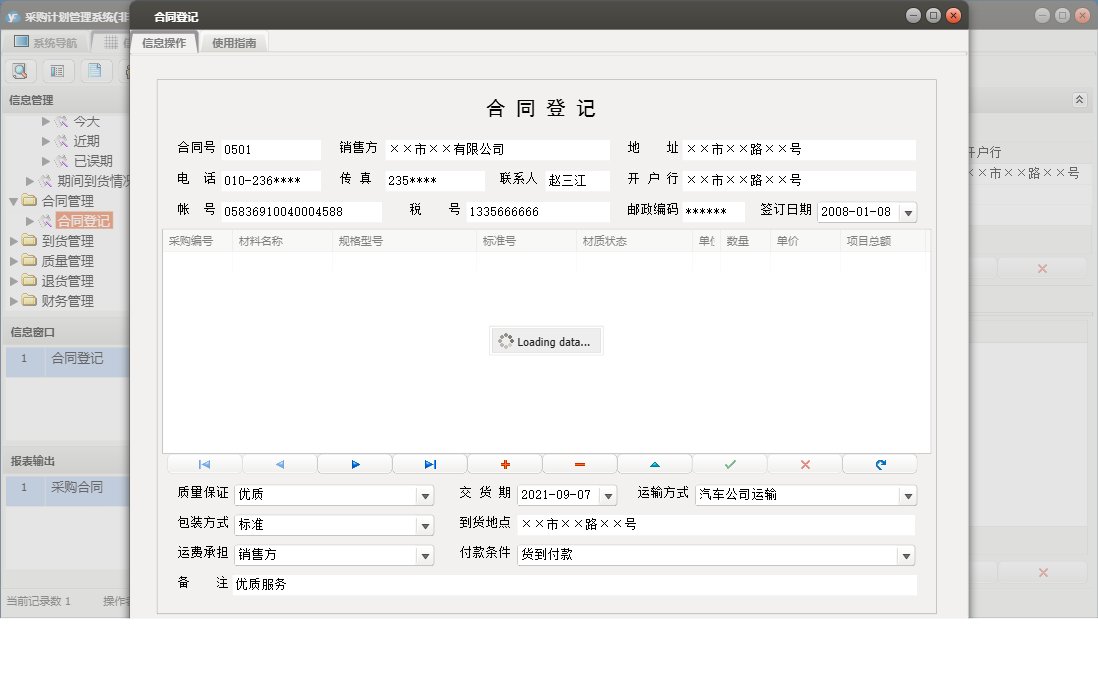The height and width of the screenshot is (690, 1098).
Task: Collapse the 合同管理 tree folder
Action: [x=14, y=201]
